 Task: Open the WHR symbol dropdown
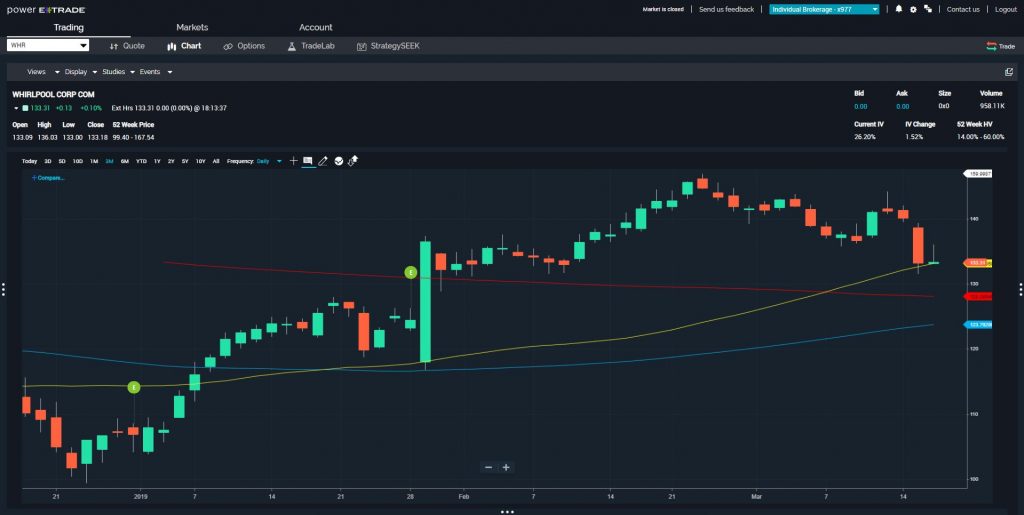coord(48,46)
